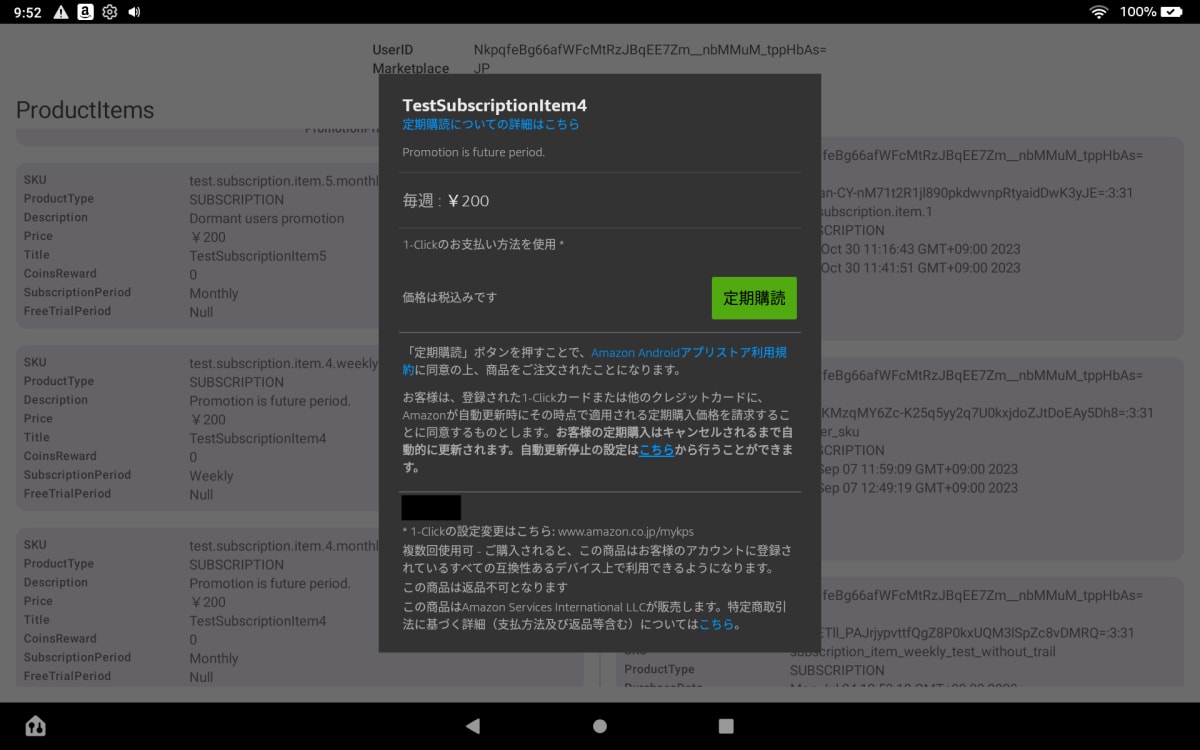Screen dimensions: 1200x750
Task: Tap the Wi-Fi signal icon
Action: pyautogui.click(x=1099, y=12)
